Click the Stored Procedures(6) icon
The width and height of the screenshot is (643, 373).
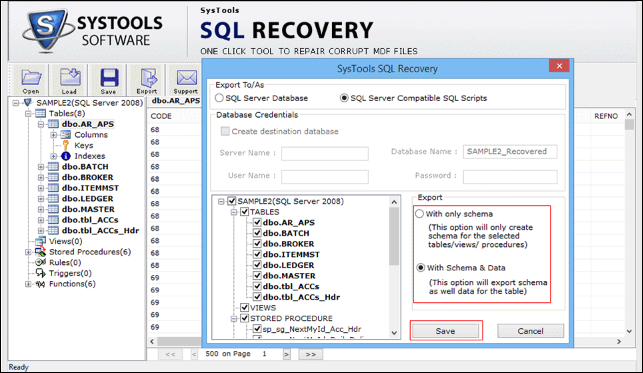pyautogui.click(x=40, y=252)
